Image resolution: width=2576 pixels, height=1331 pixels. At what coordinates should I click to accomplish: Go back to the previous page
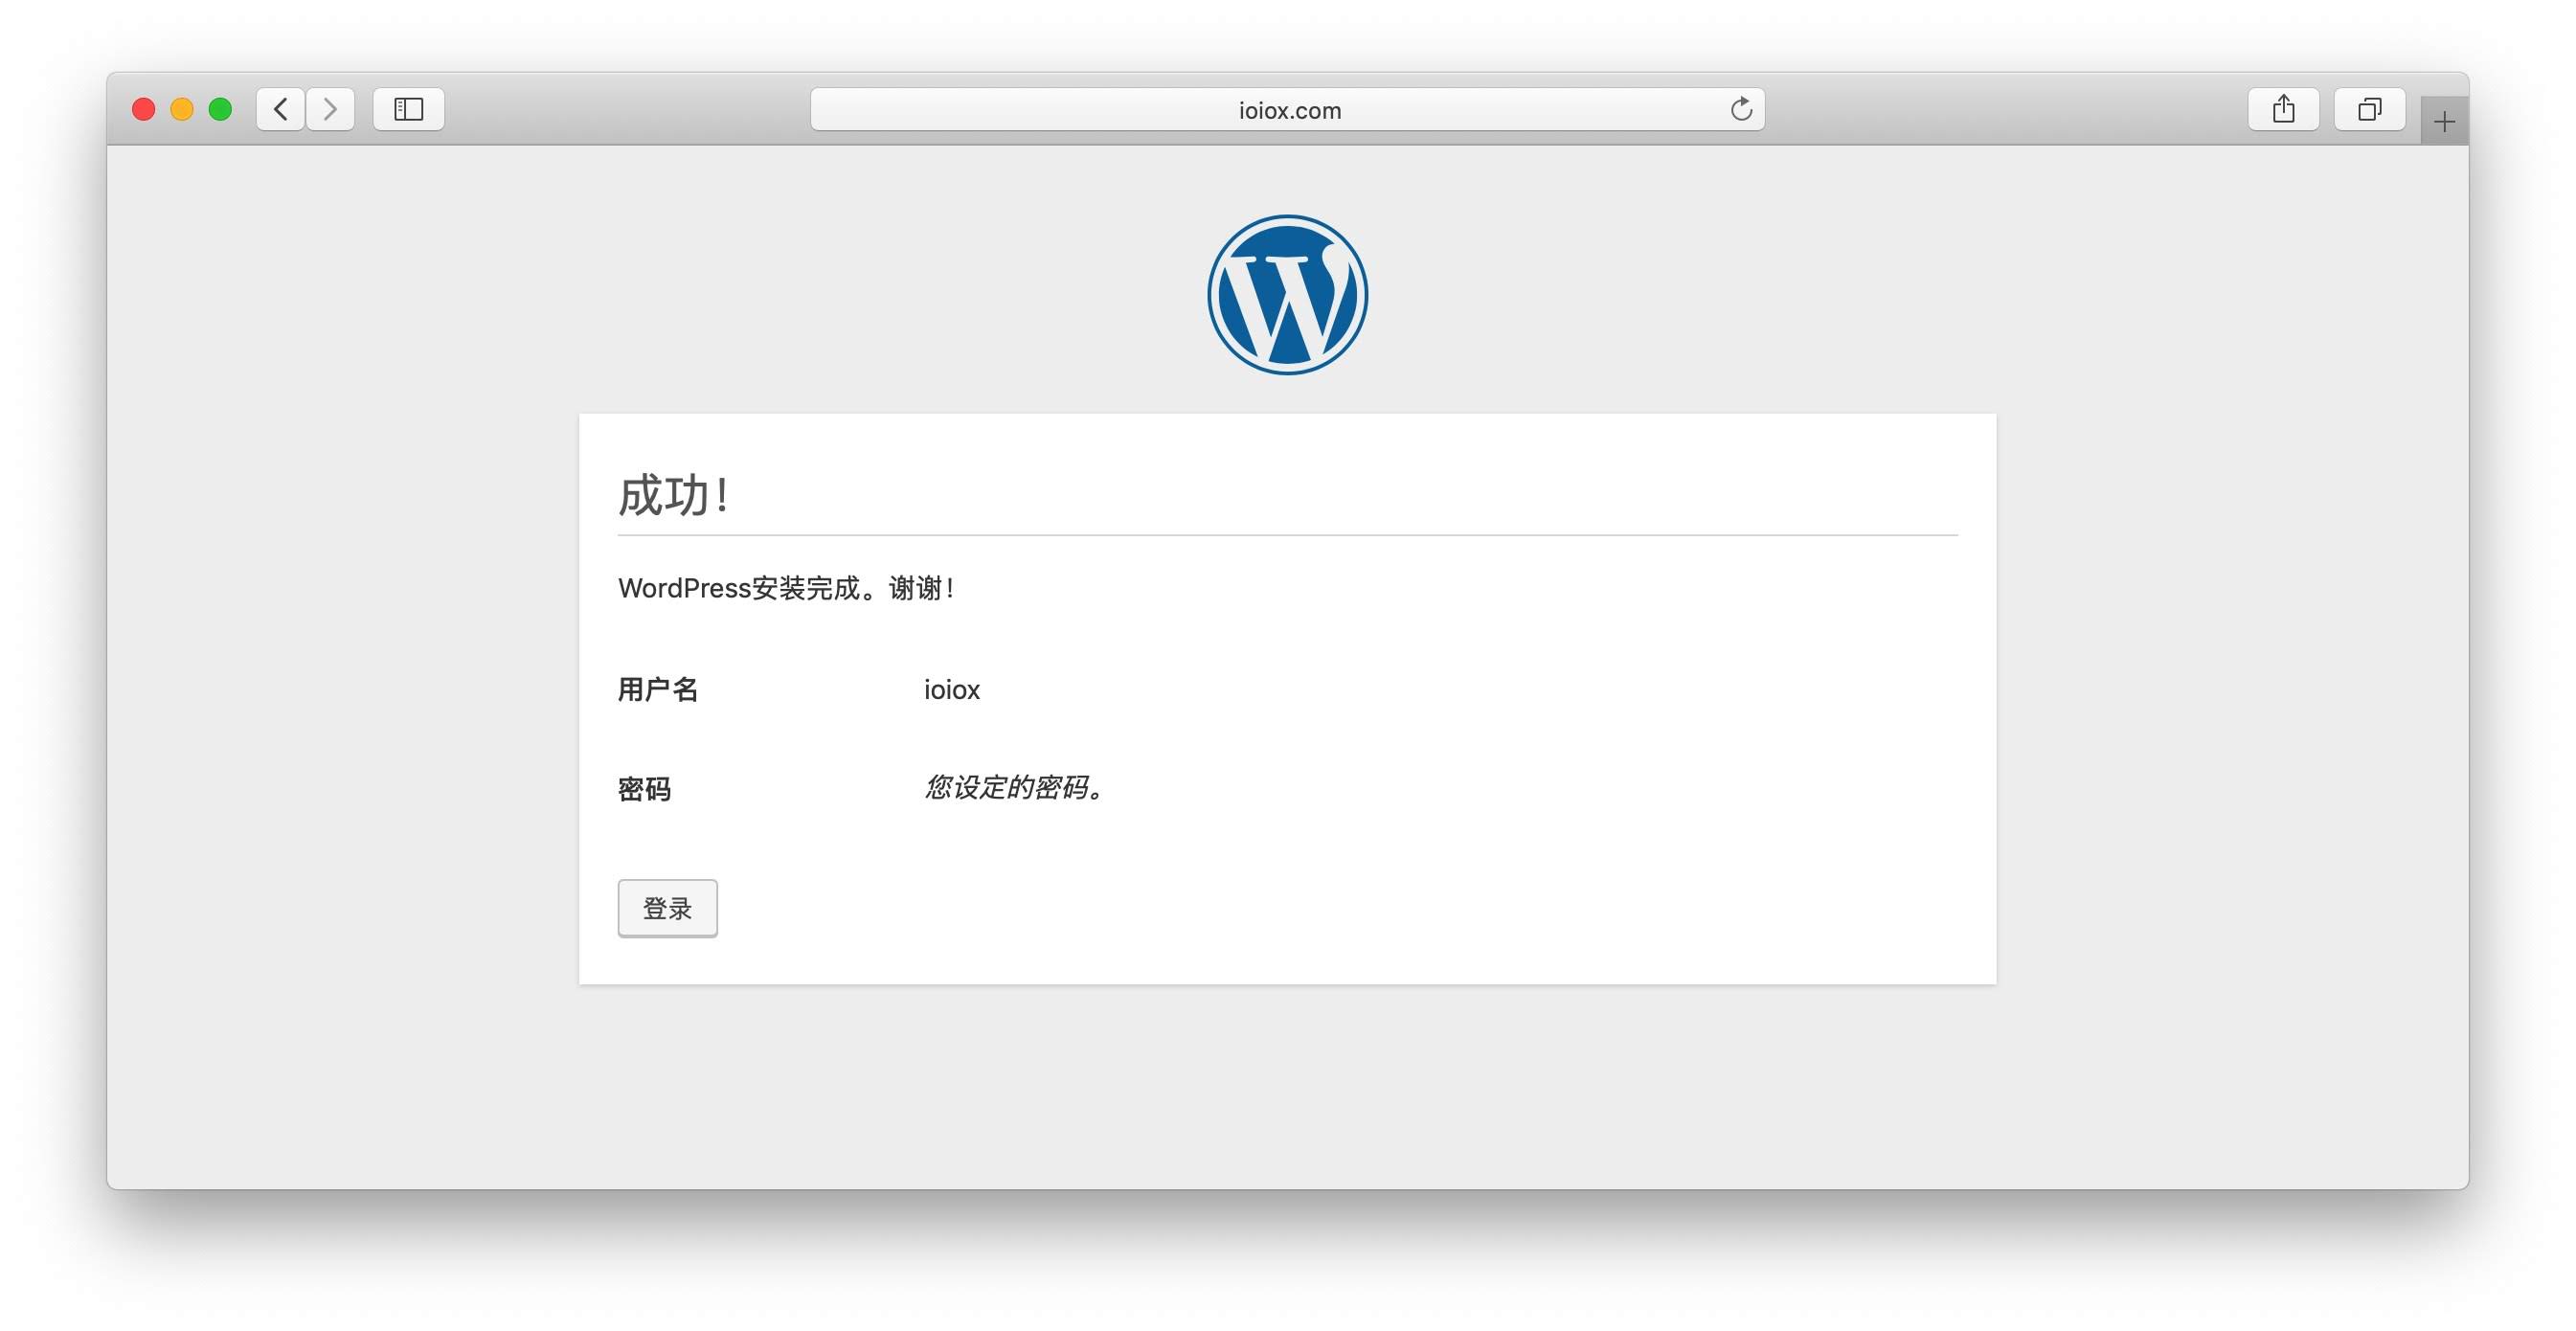[281, 109]
